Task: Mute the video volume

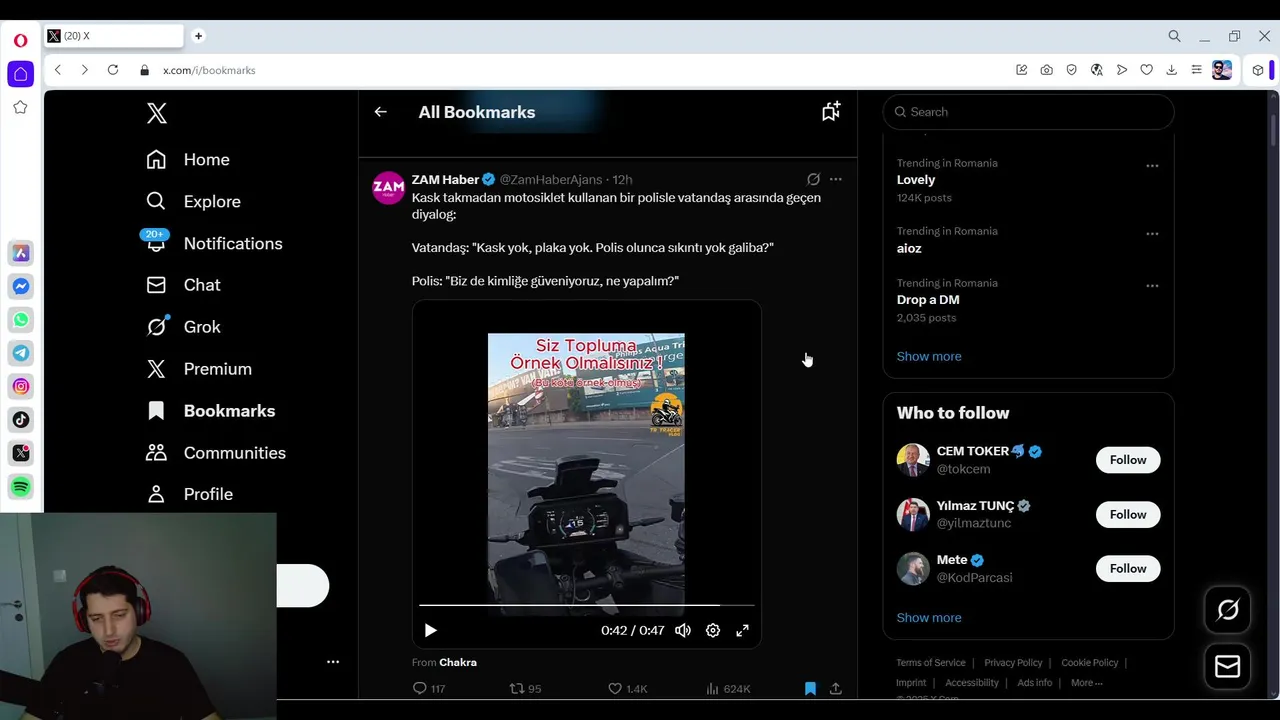Action: [x=683, y=630]
